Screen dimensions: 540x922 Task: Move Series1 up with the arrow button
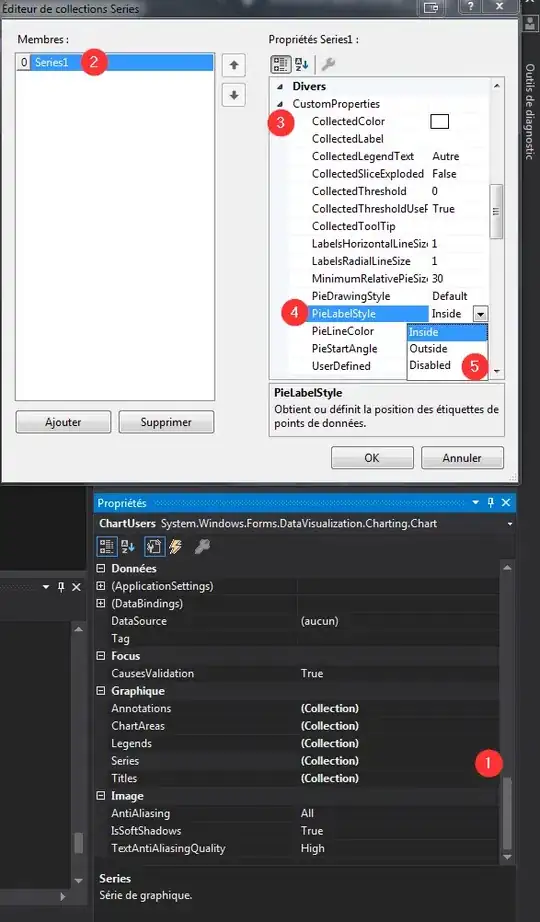(x=234, y=65)
